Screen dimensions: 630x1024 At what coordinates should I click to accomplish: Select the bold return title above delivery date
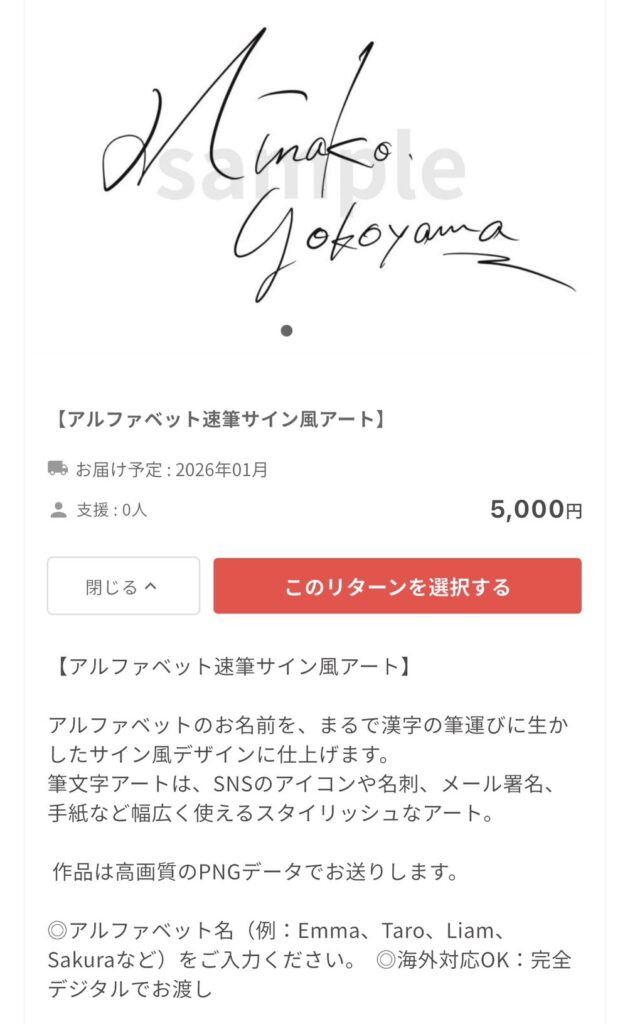(x=217, y=419)
